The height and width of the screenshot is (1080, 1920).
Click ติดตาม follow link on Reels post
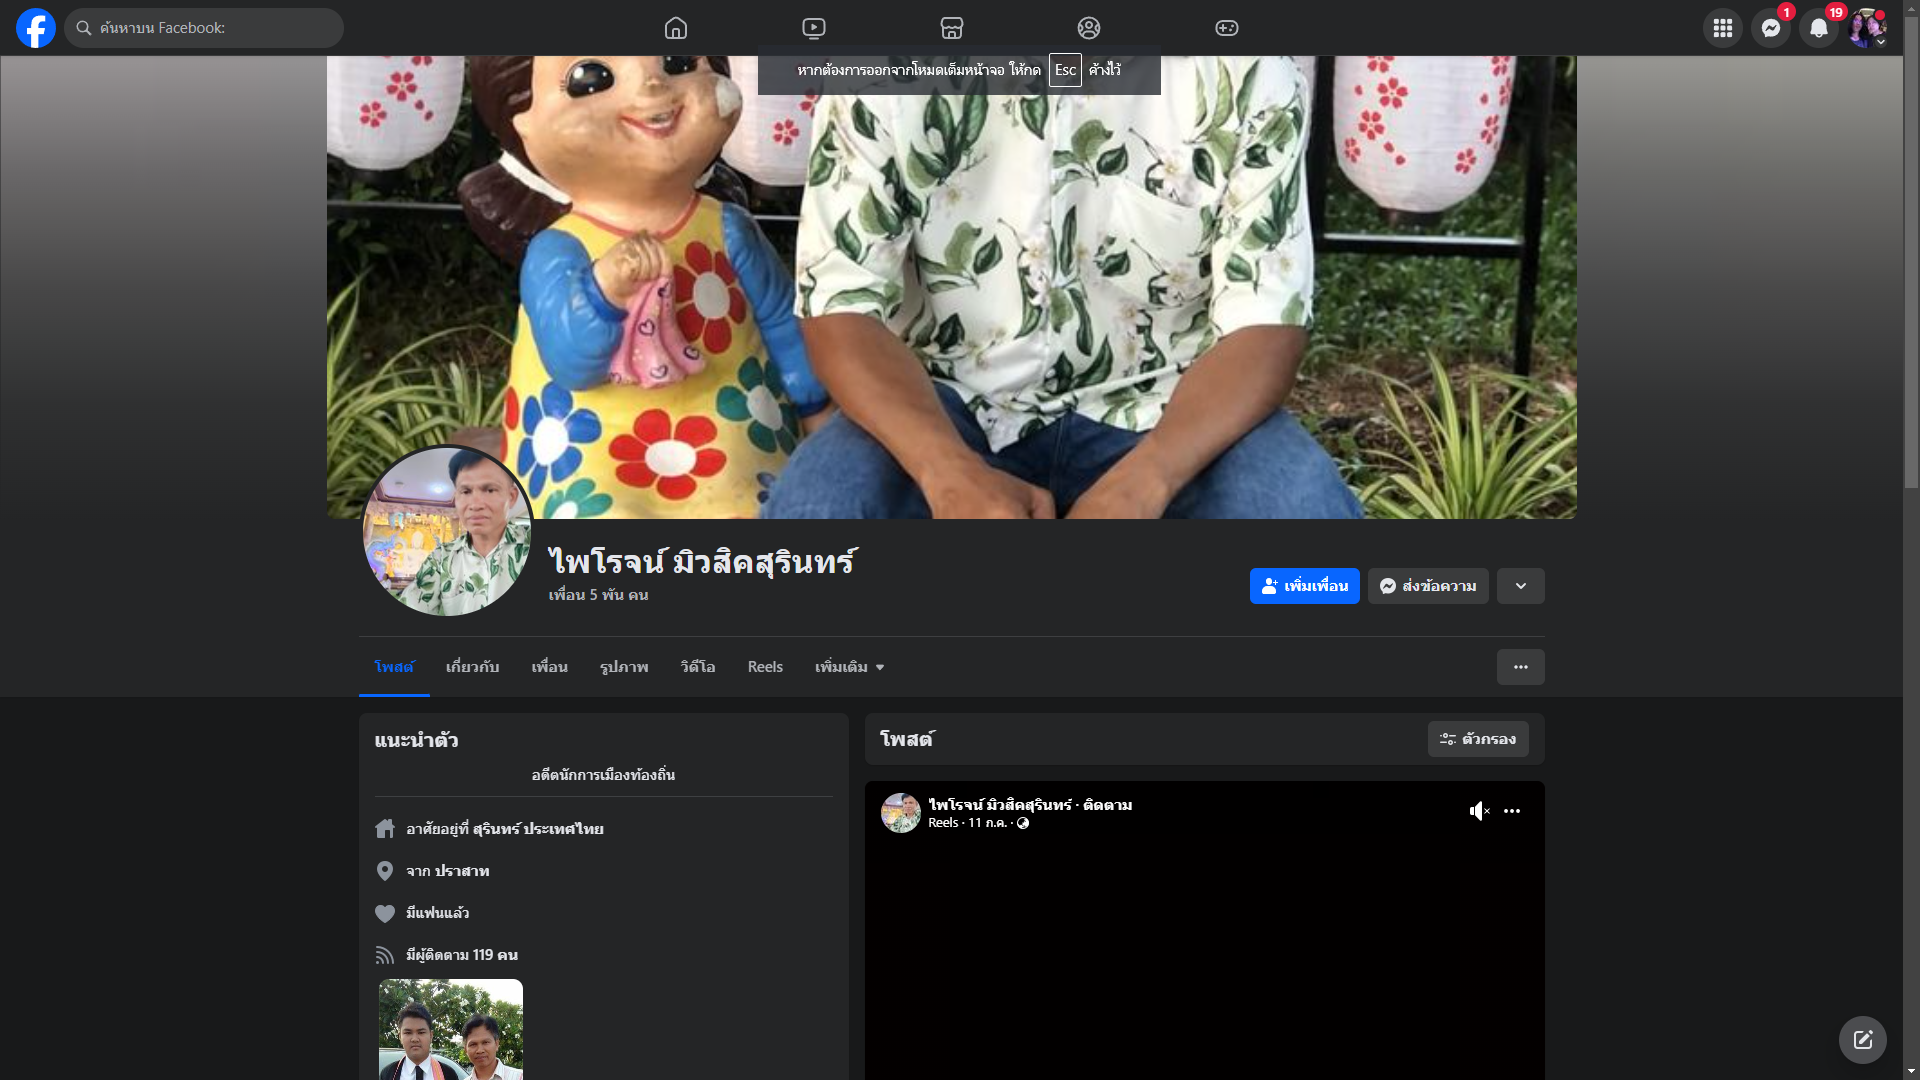pos(1108,805)
